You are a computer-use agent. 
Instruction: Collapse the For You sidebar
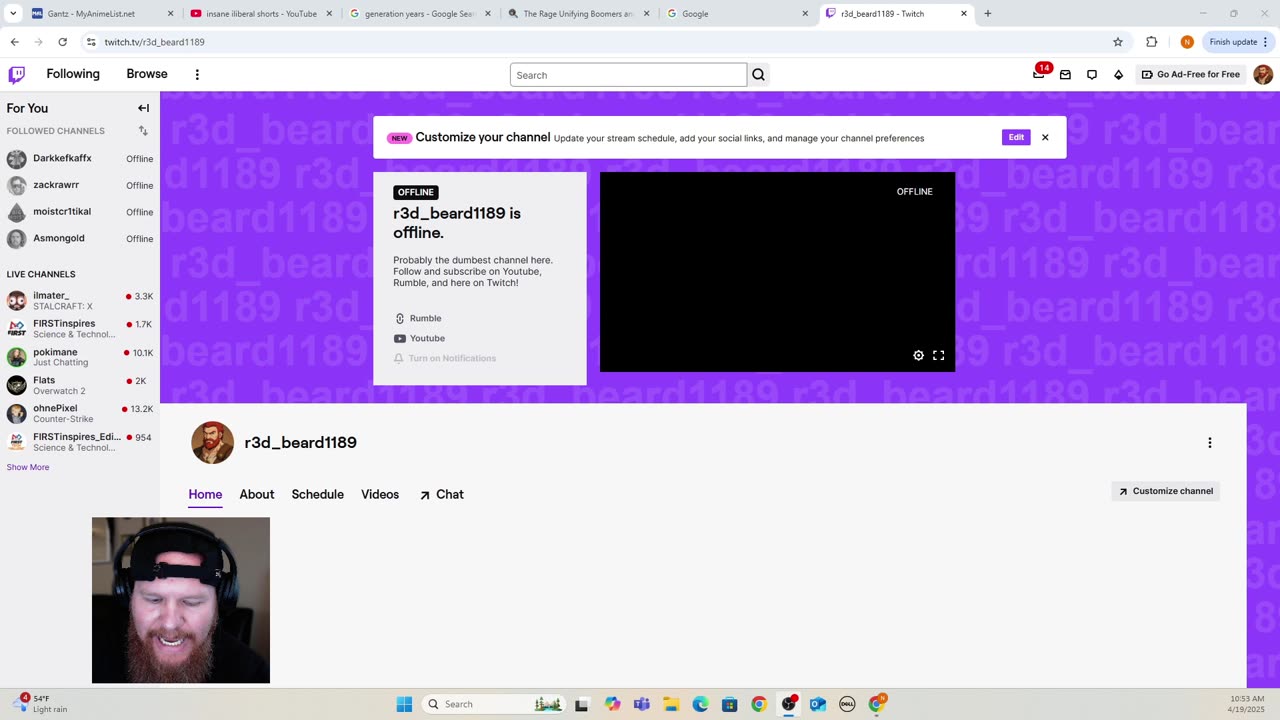click(143, 108)
